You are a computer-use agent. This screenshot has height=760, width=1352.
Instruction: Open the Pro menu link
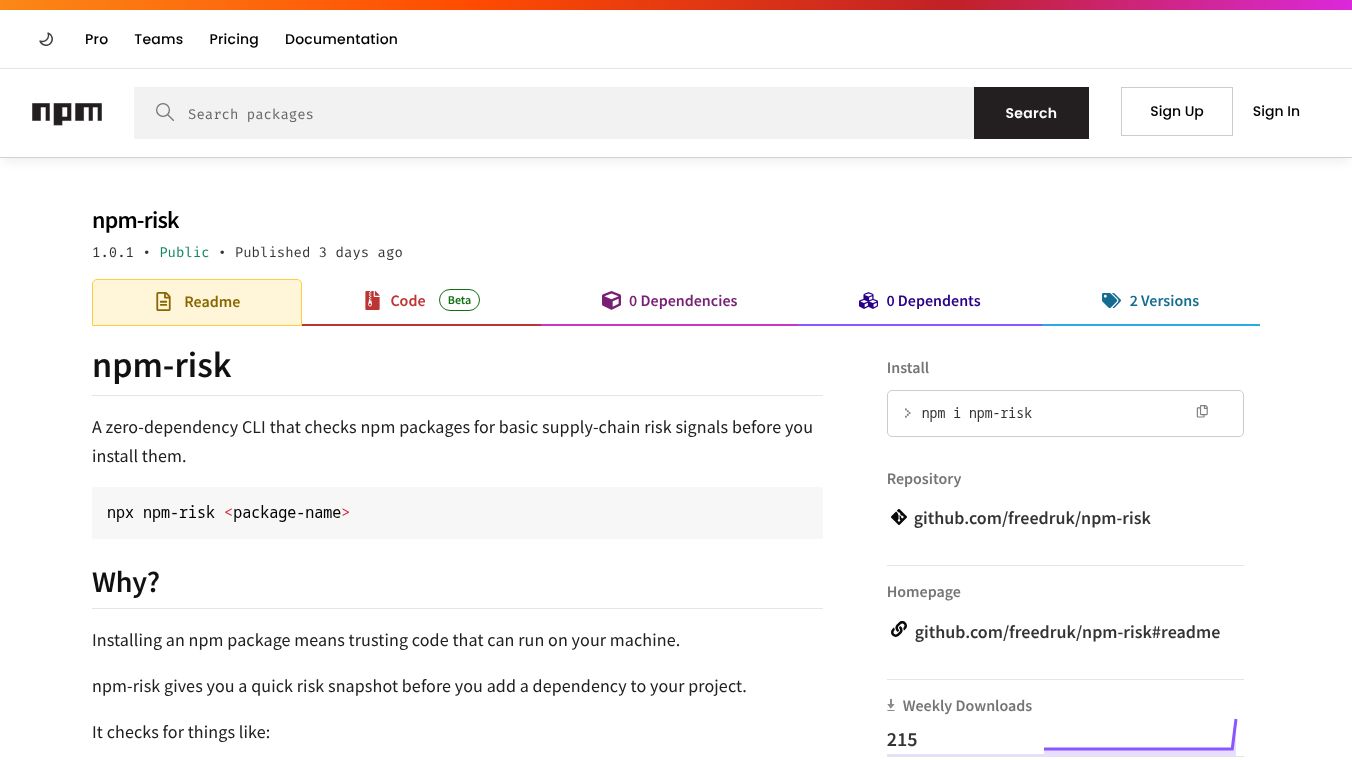(x=96, y=39)
